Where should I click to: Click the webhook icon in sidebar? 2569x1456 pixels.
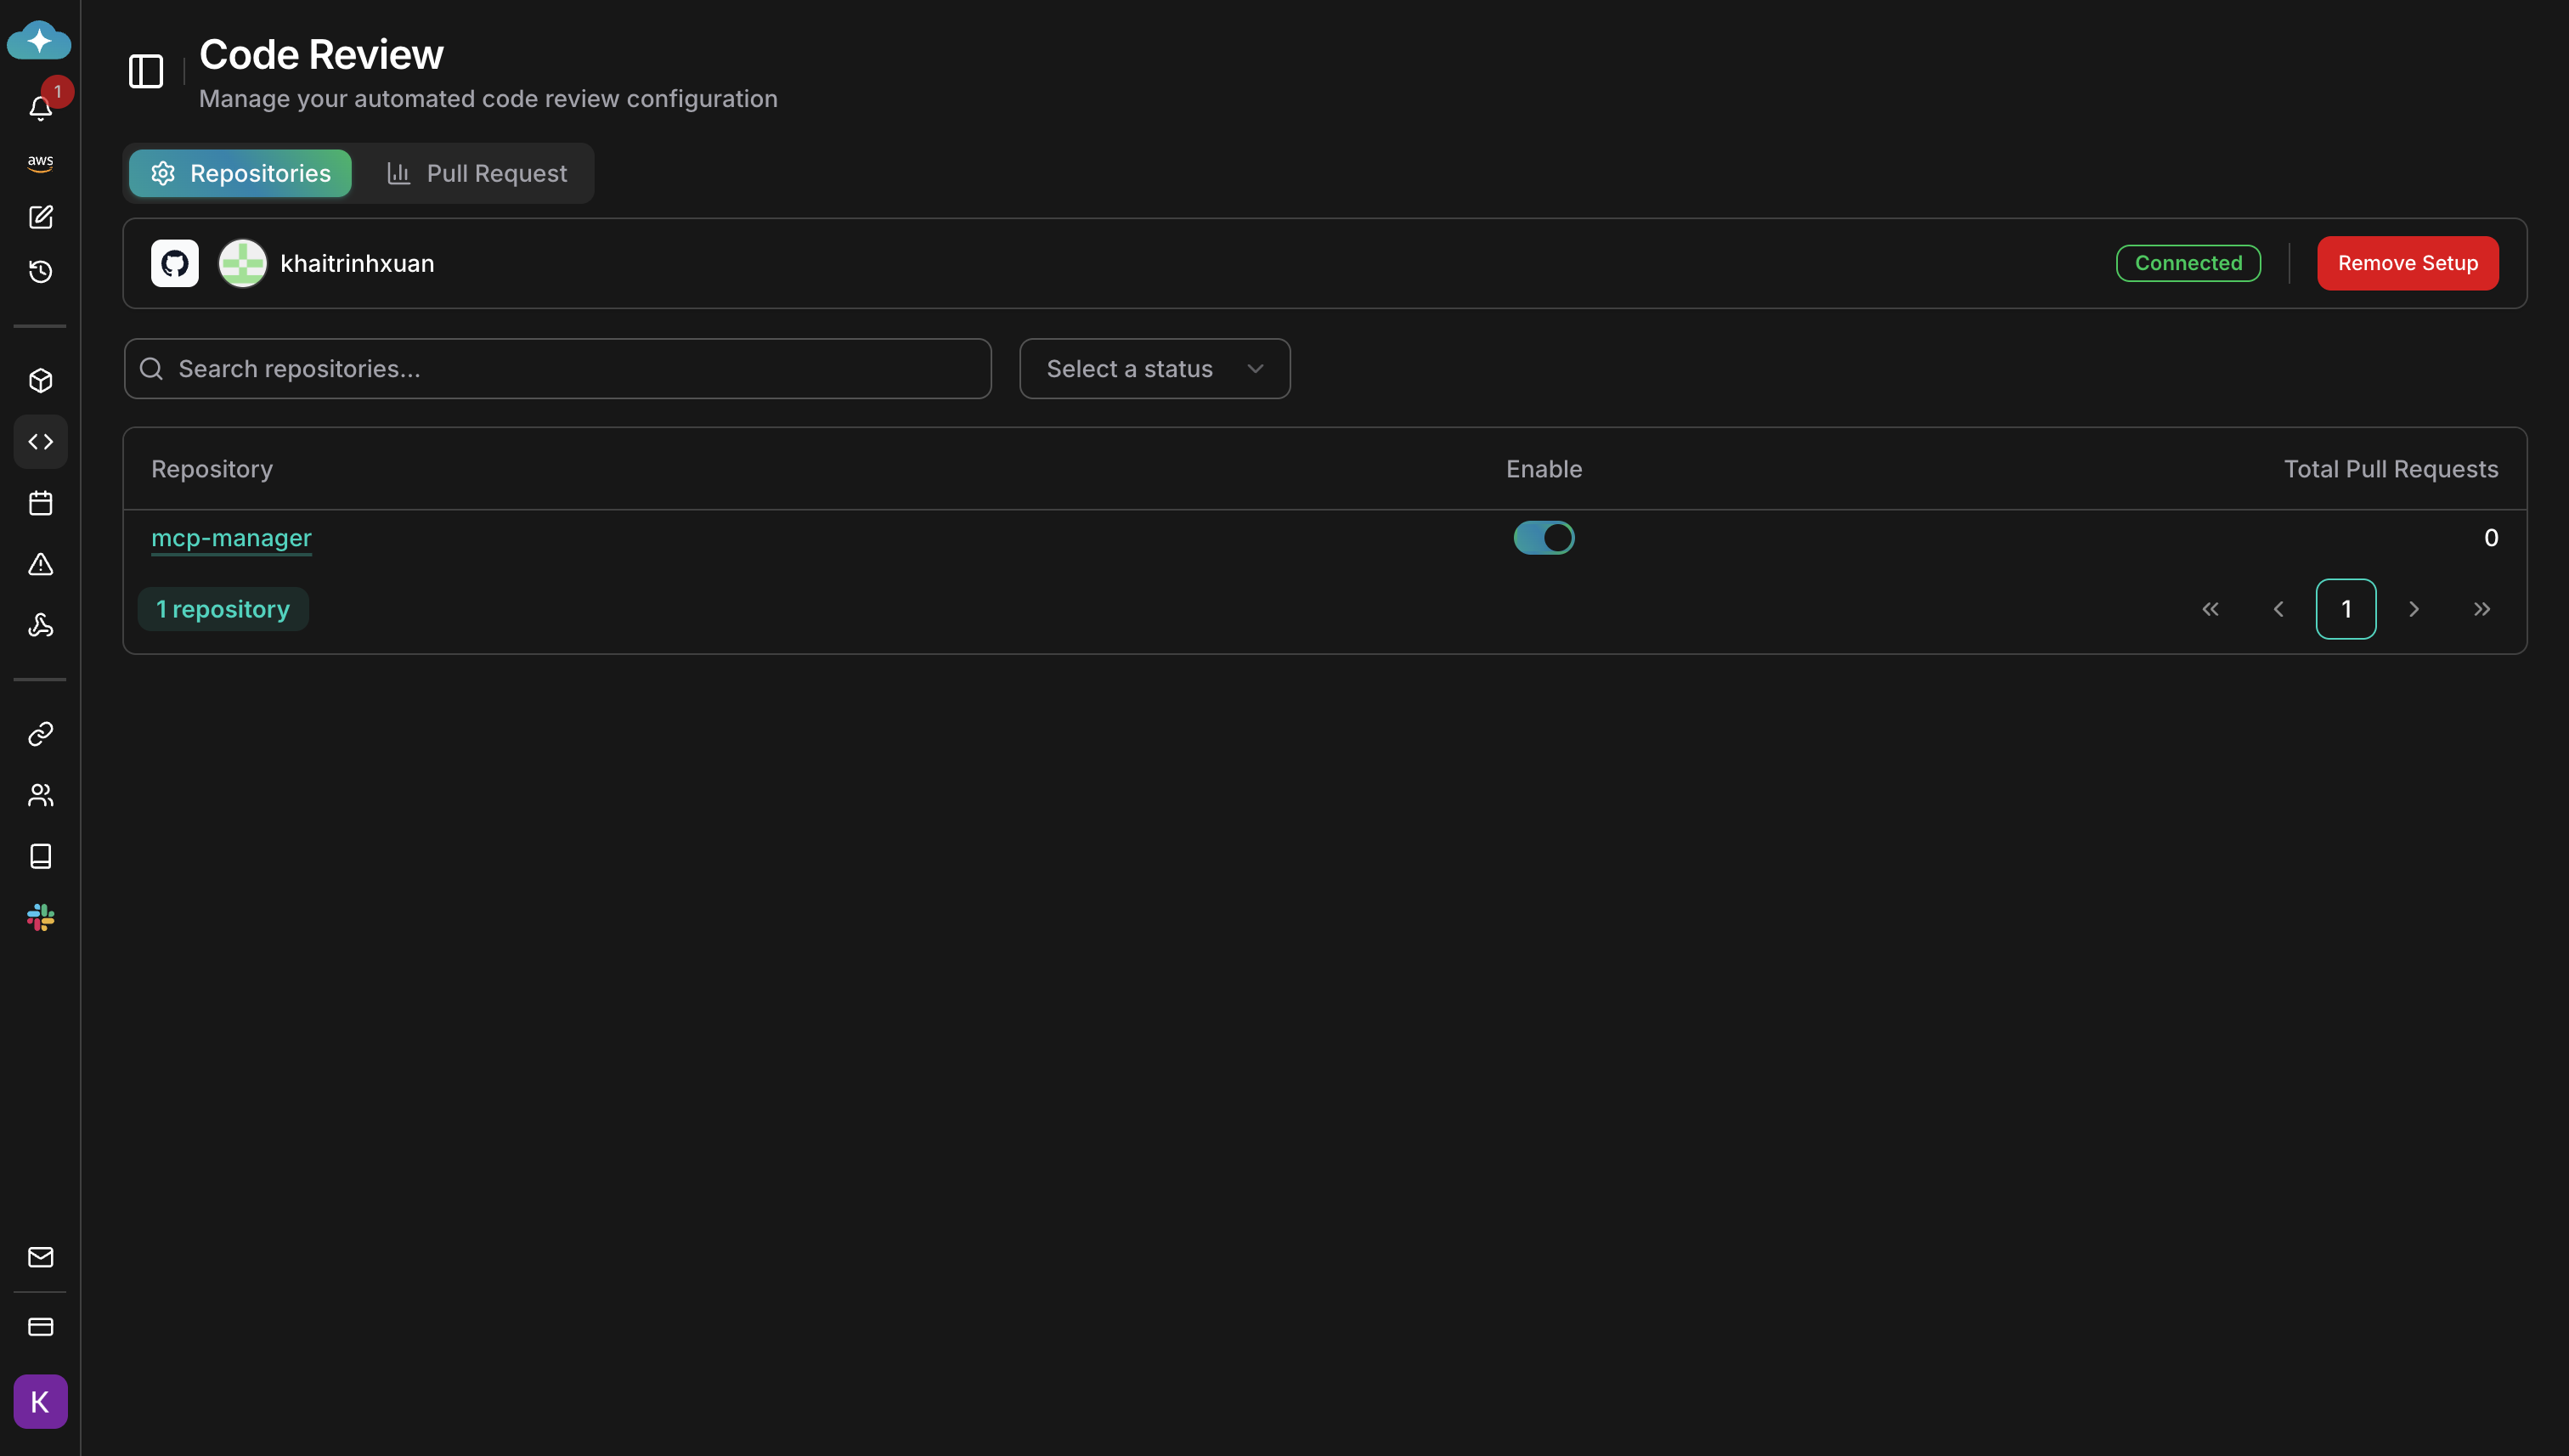point(40,625)
